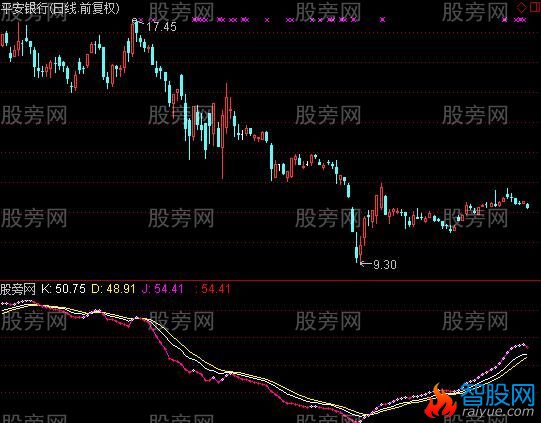Click the indicator name 股旁网 in the lower panel

[18, 289]
